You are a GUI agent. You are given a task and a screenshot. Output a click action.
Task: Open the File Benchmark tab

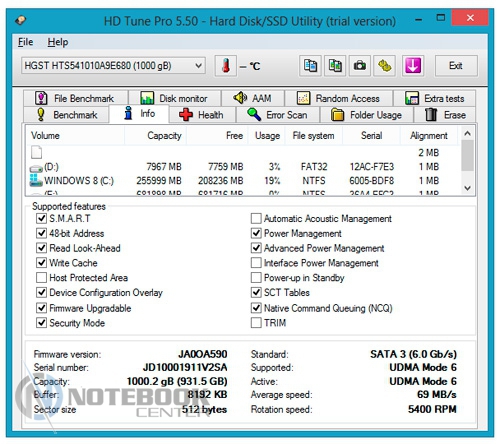[75, 98]
